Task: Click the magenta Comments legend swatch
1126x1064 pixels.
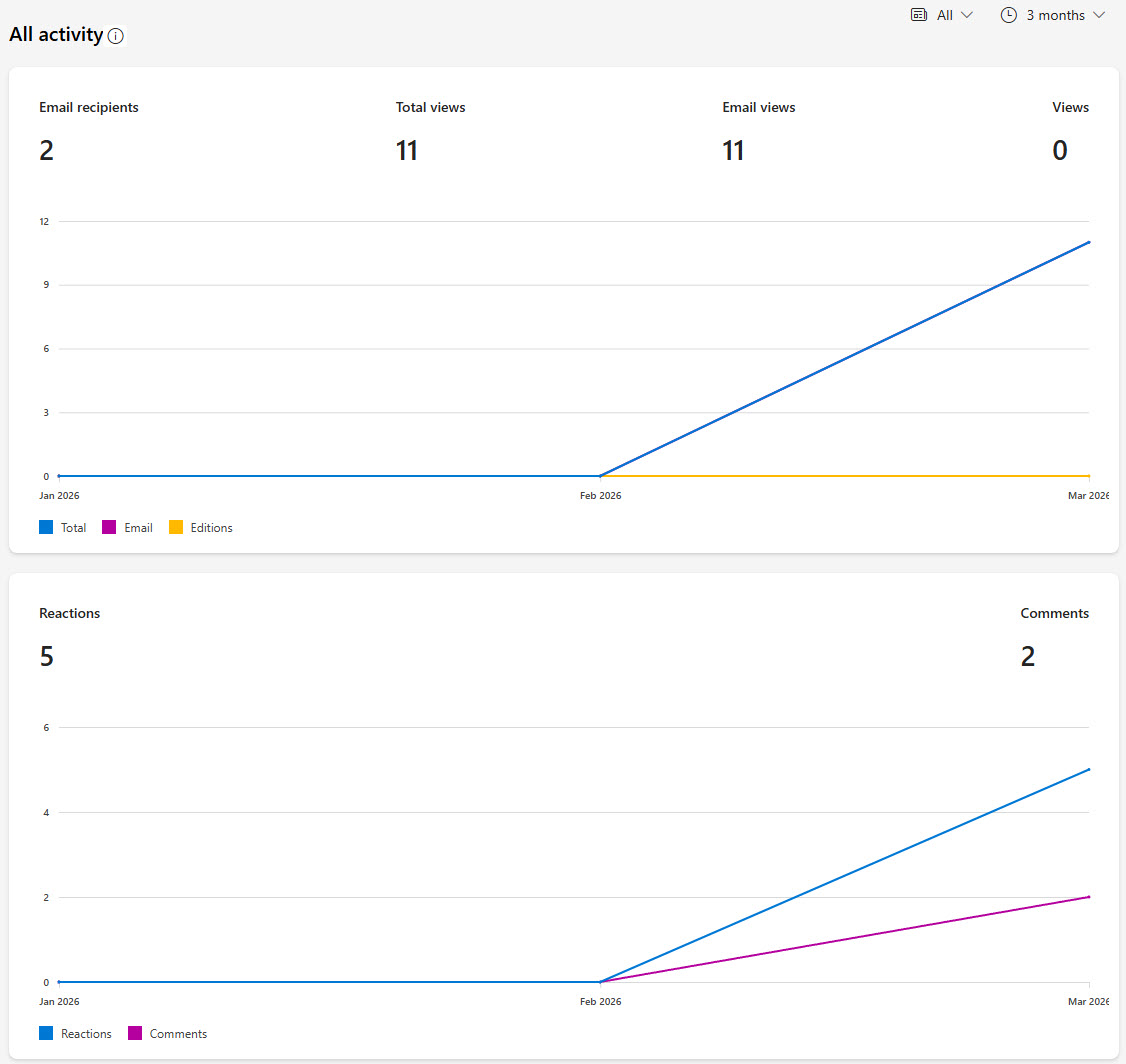Action: (135, 1033)
